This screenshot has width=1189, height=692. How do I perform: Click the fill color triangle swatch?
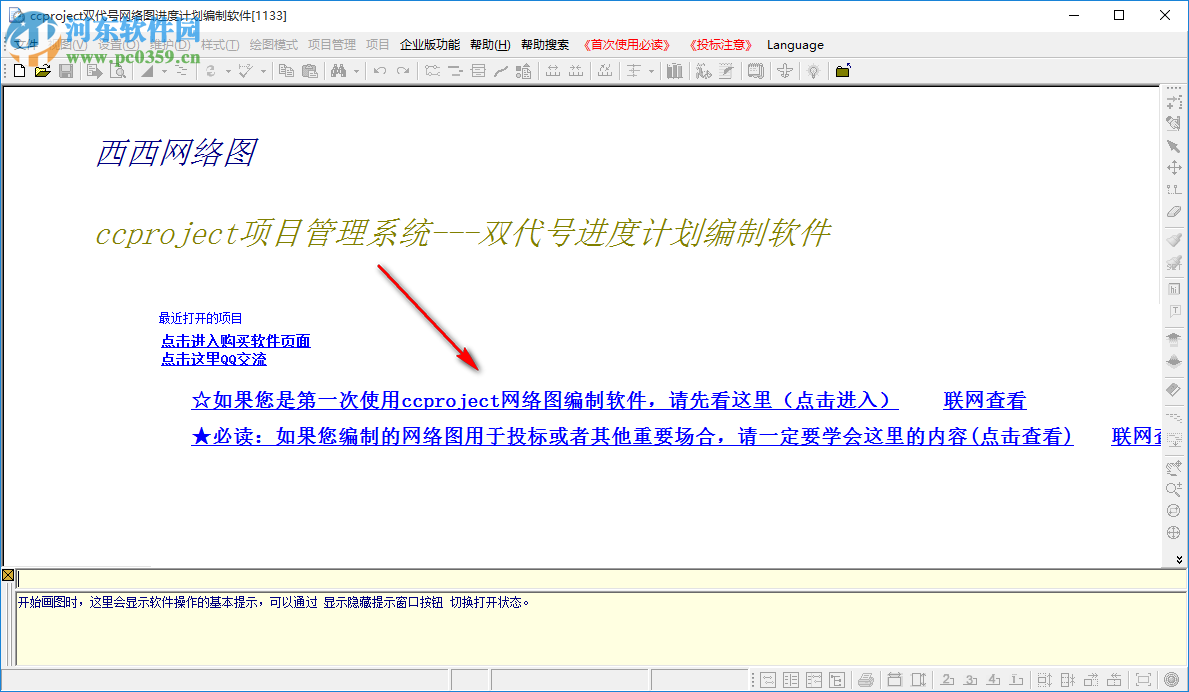pyautogui.click(x=146, y=70)
